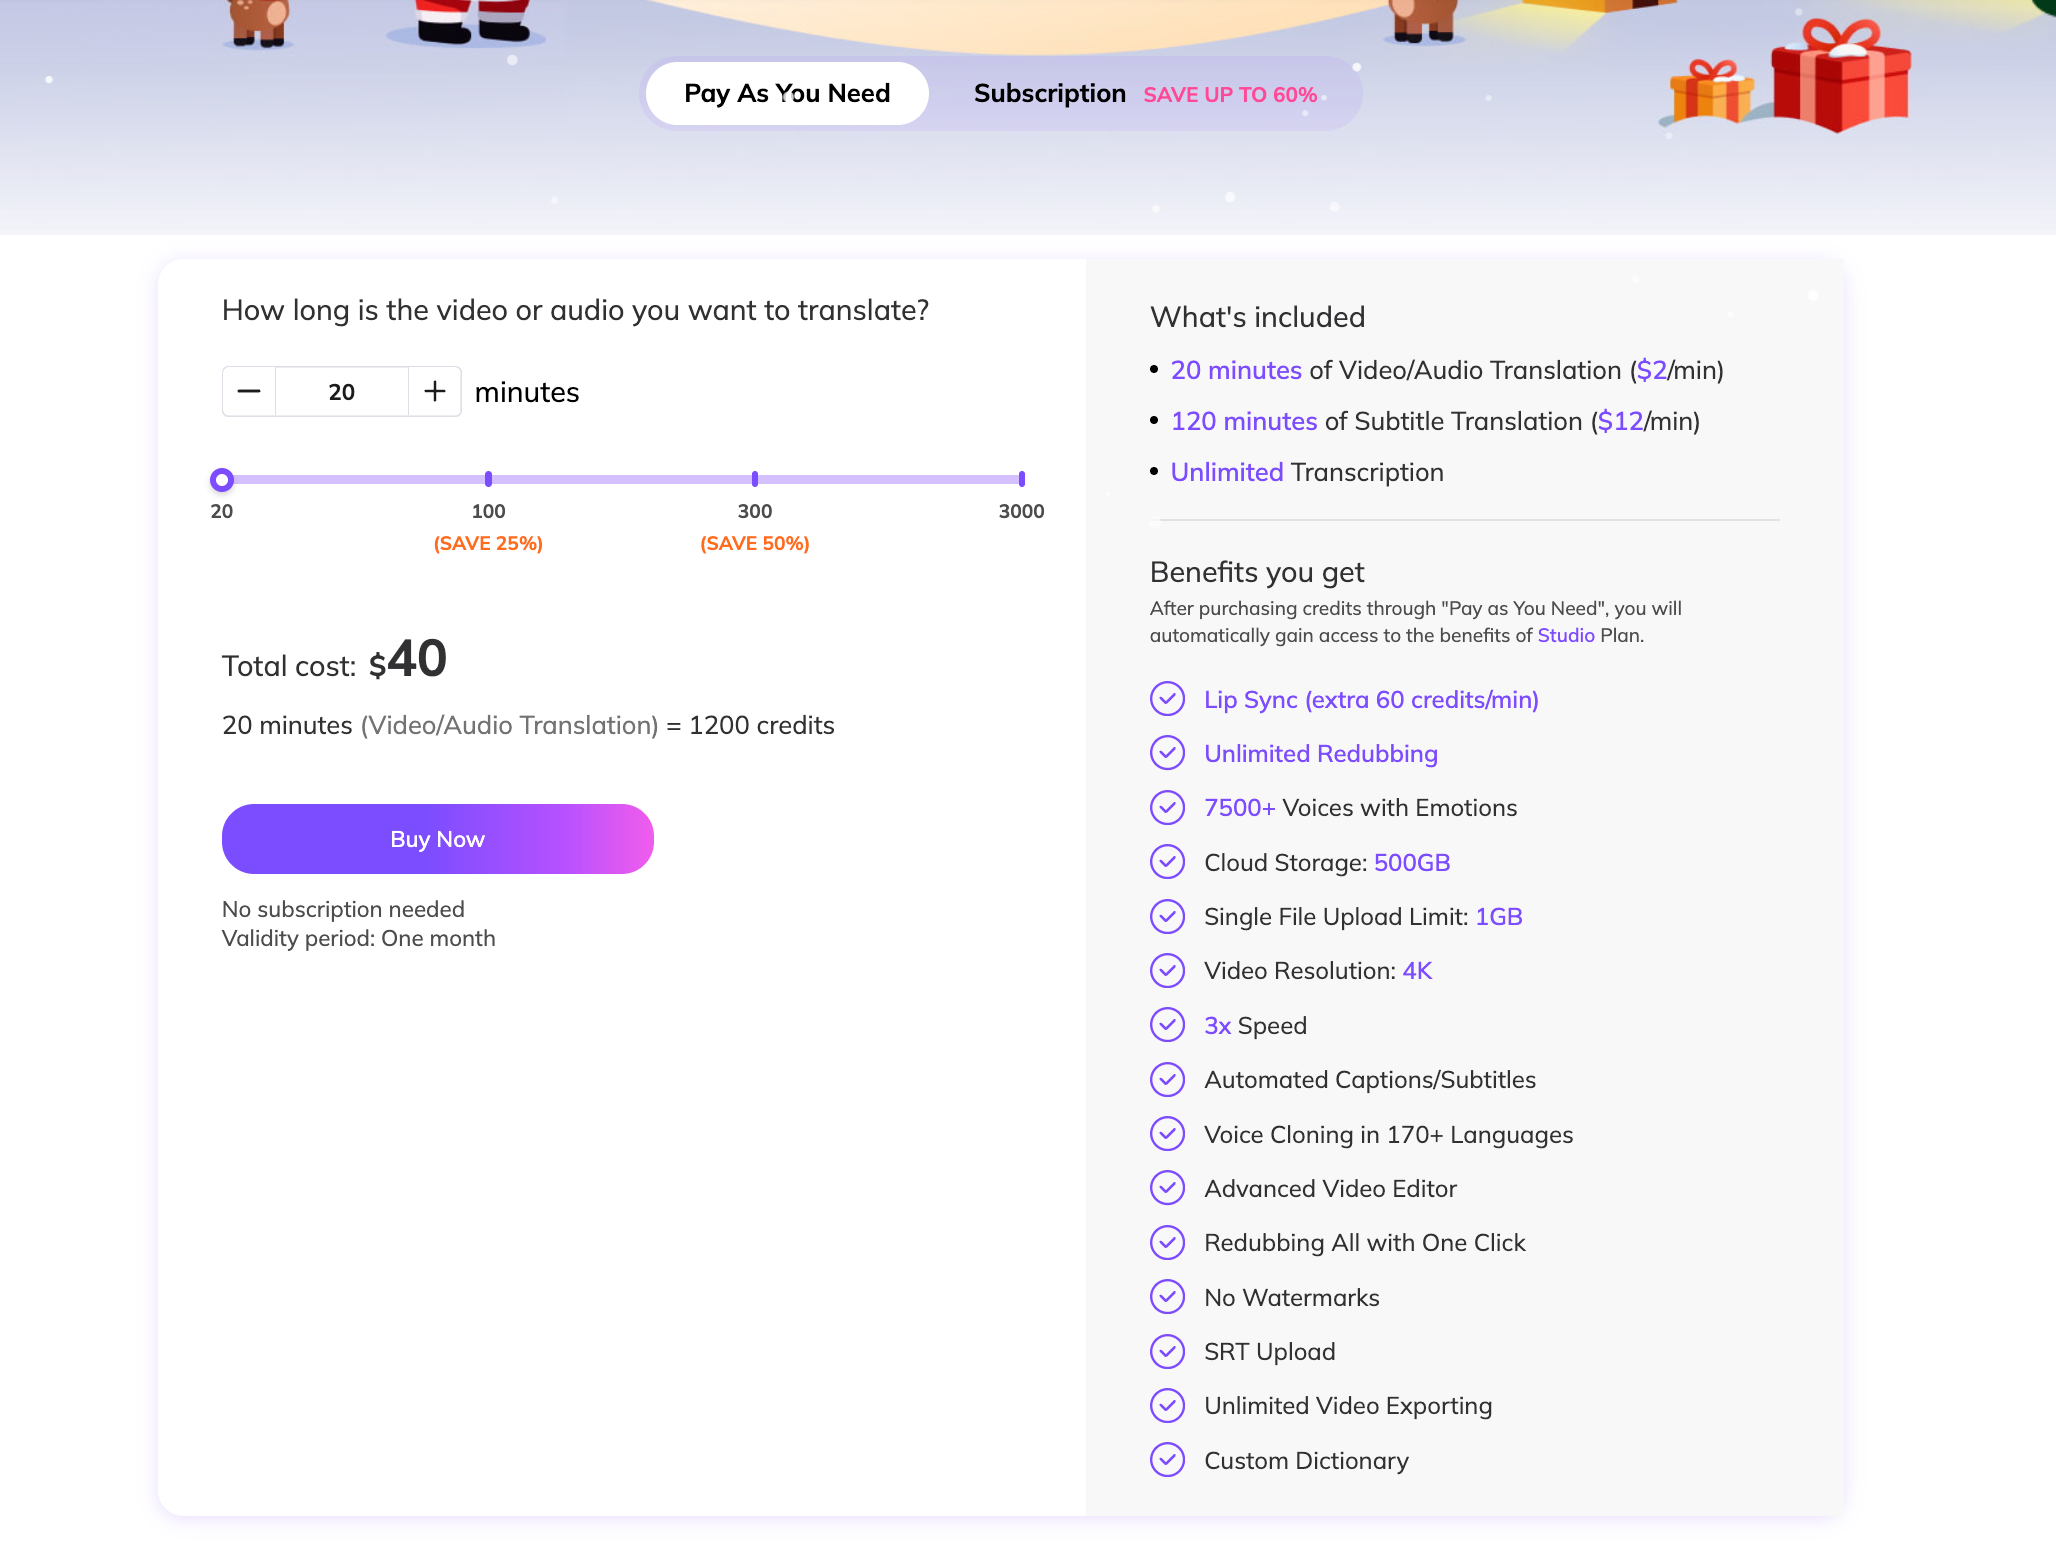
Task: Click the minus button to decrease minutes
Action: click(x=249, y=392)
